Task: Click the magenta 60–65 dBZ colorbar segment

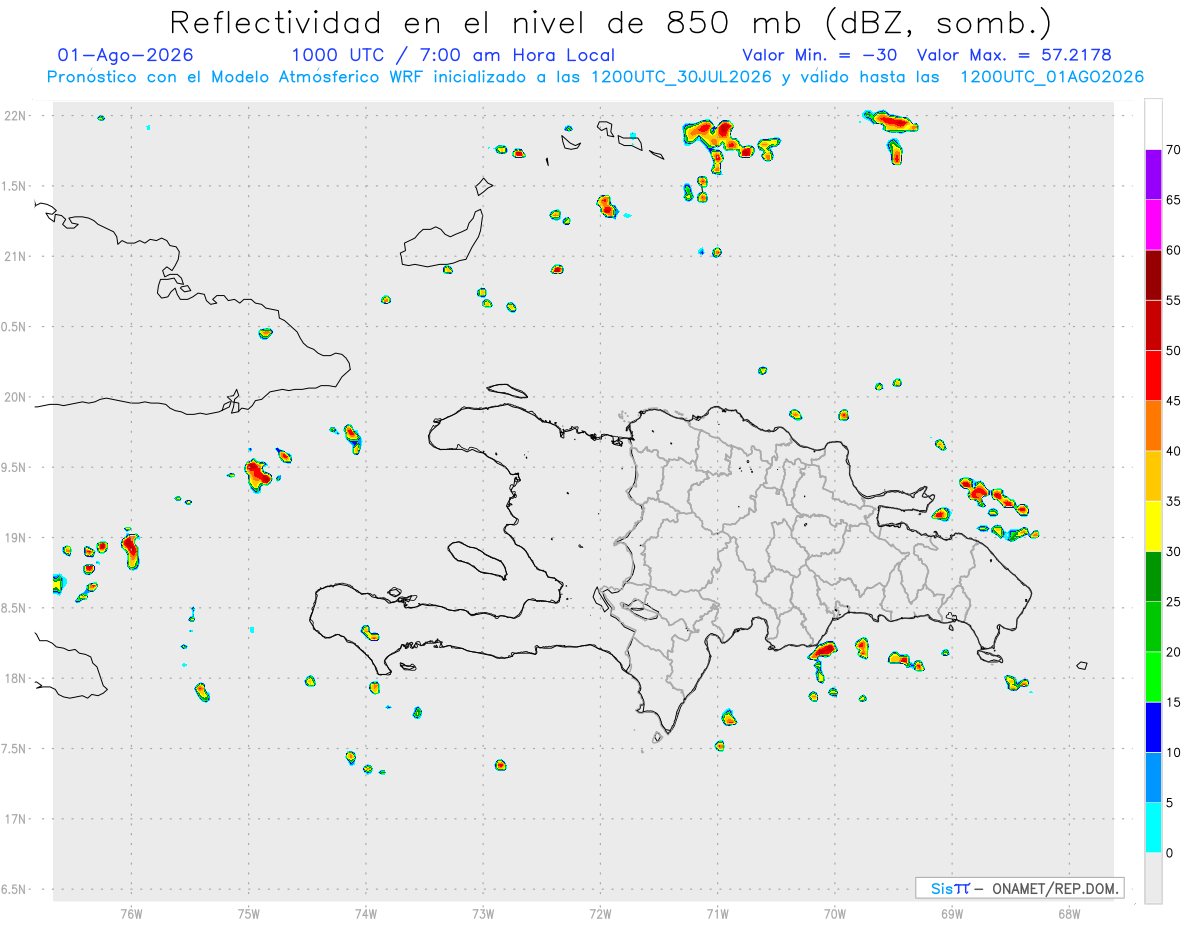Action: pyautogui.click(x=1153, y=225)
